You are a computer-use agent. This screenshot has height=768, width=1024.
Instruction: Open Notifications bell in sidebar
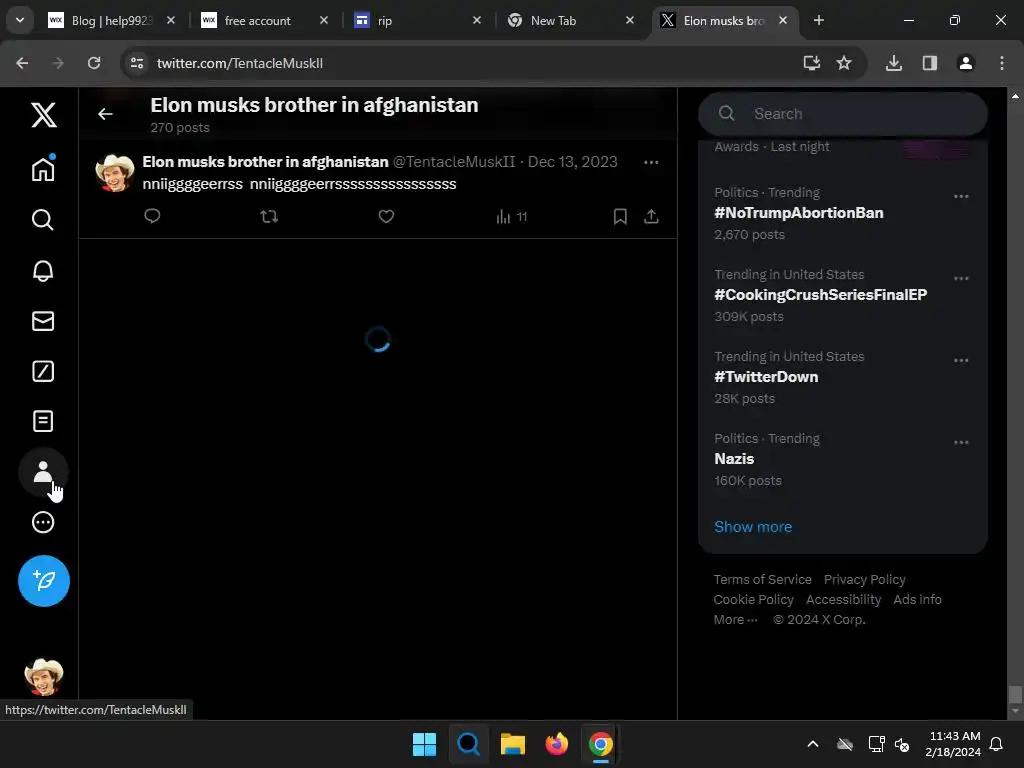click(43, 271)
